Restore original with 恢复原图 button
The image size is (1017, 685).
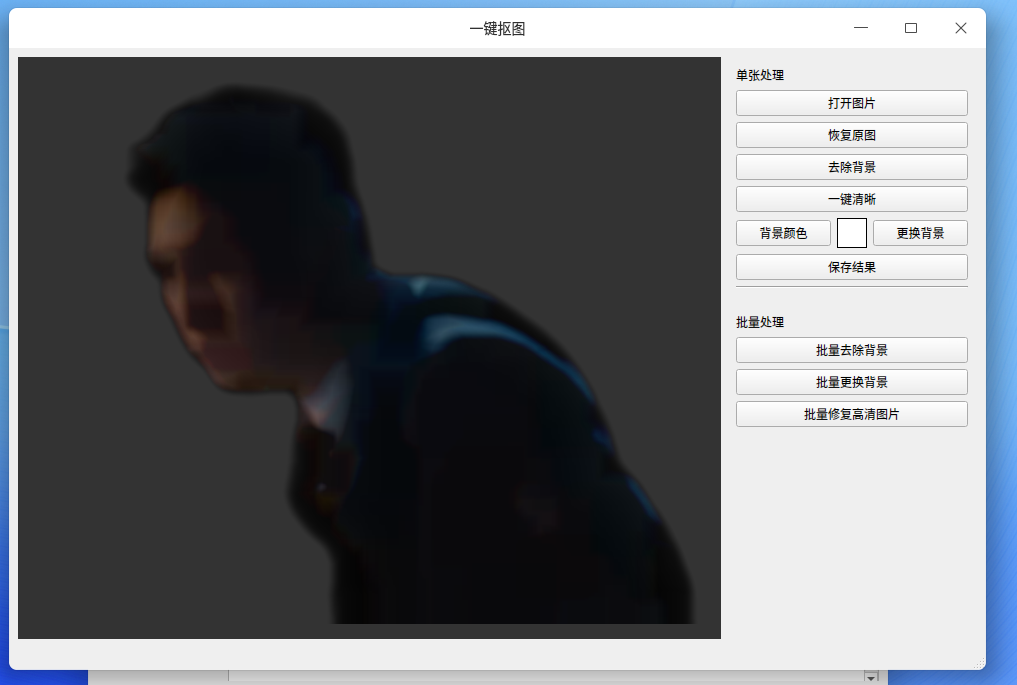[852, 135]
